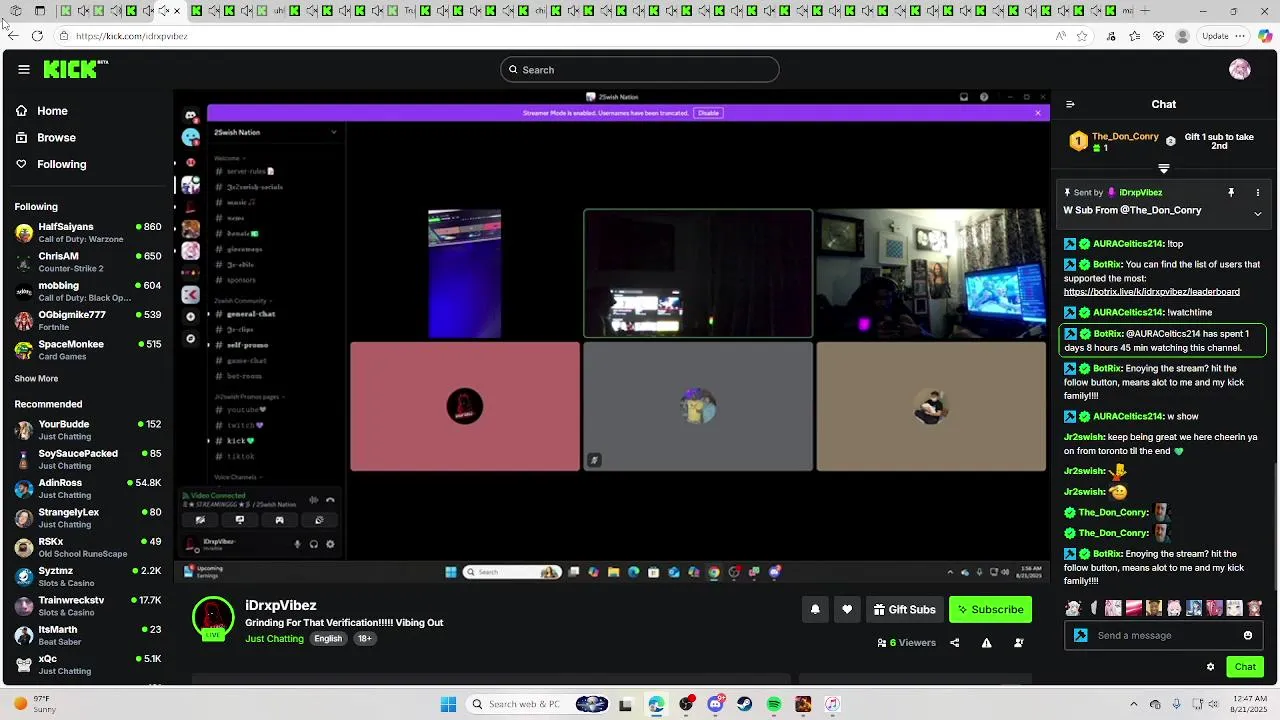The height and width of the screenshot is (720, 1280).
Task: Collapse the chat panel icon
Action: click(1070, 104)
